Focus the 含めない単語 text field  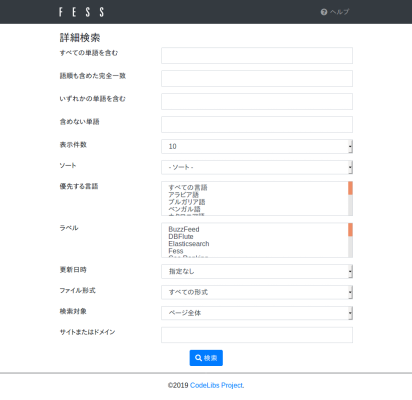(257, 124)
